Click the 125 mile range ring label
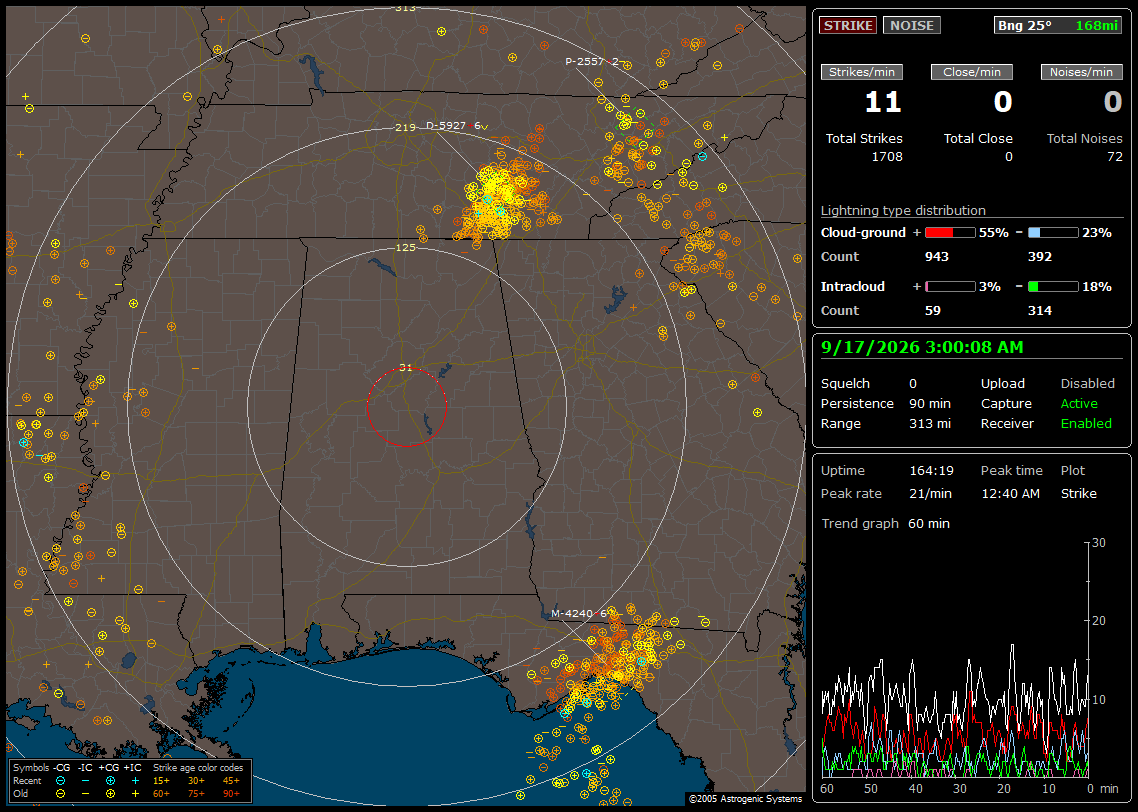This screenshot has width=1138, height=812. [x=406, y=247]
